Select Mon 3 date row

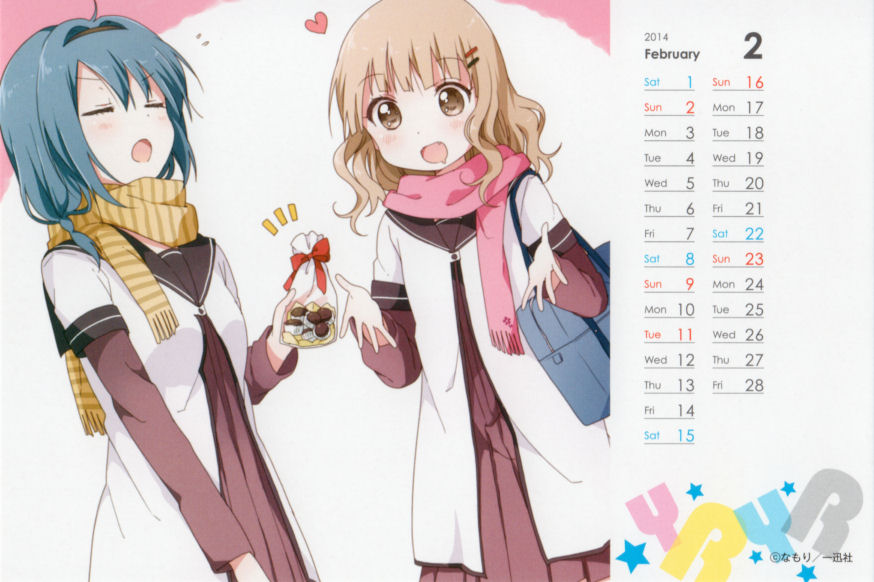[x=669, y=133]
